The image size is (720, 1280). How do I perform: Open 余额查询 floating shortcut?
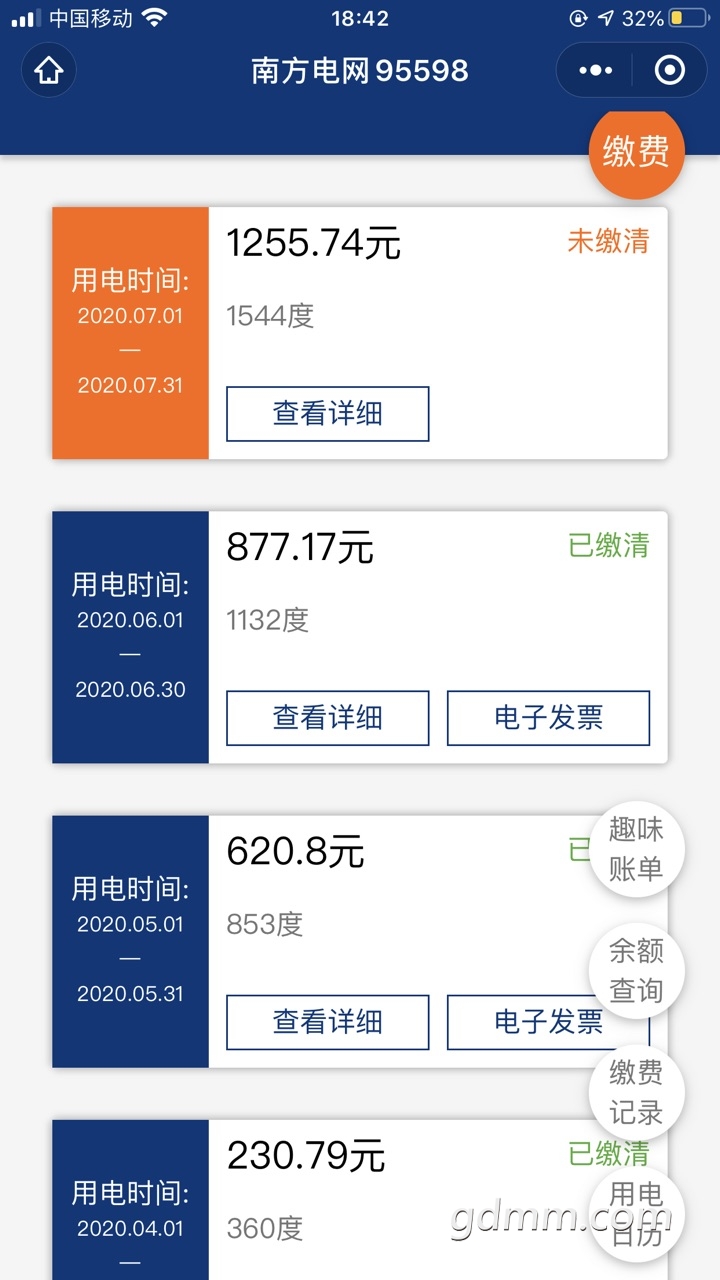tap(636, 970)
